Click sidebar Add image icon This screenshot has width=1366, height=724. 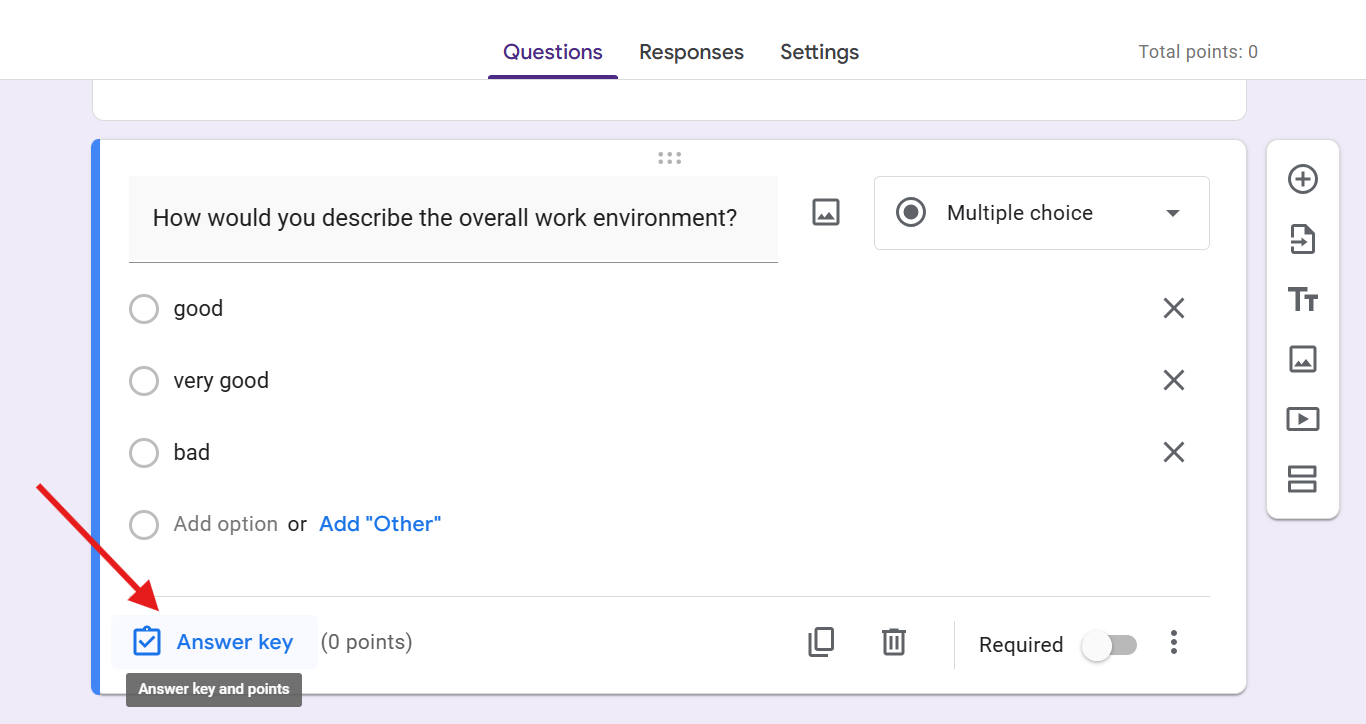[x=1302, y=359]
